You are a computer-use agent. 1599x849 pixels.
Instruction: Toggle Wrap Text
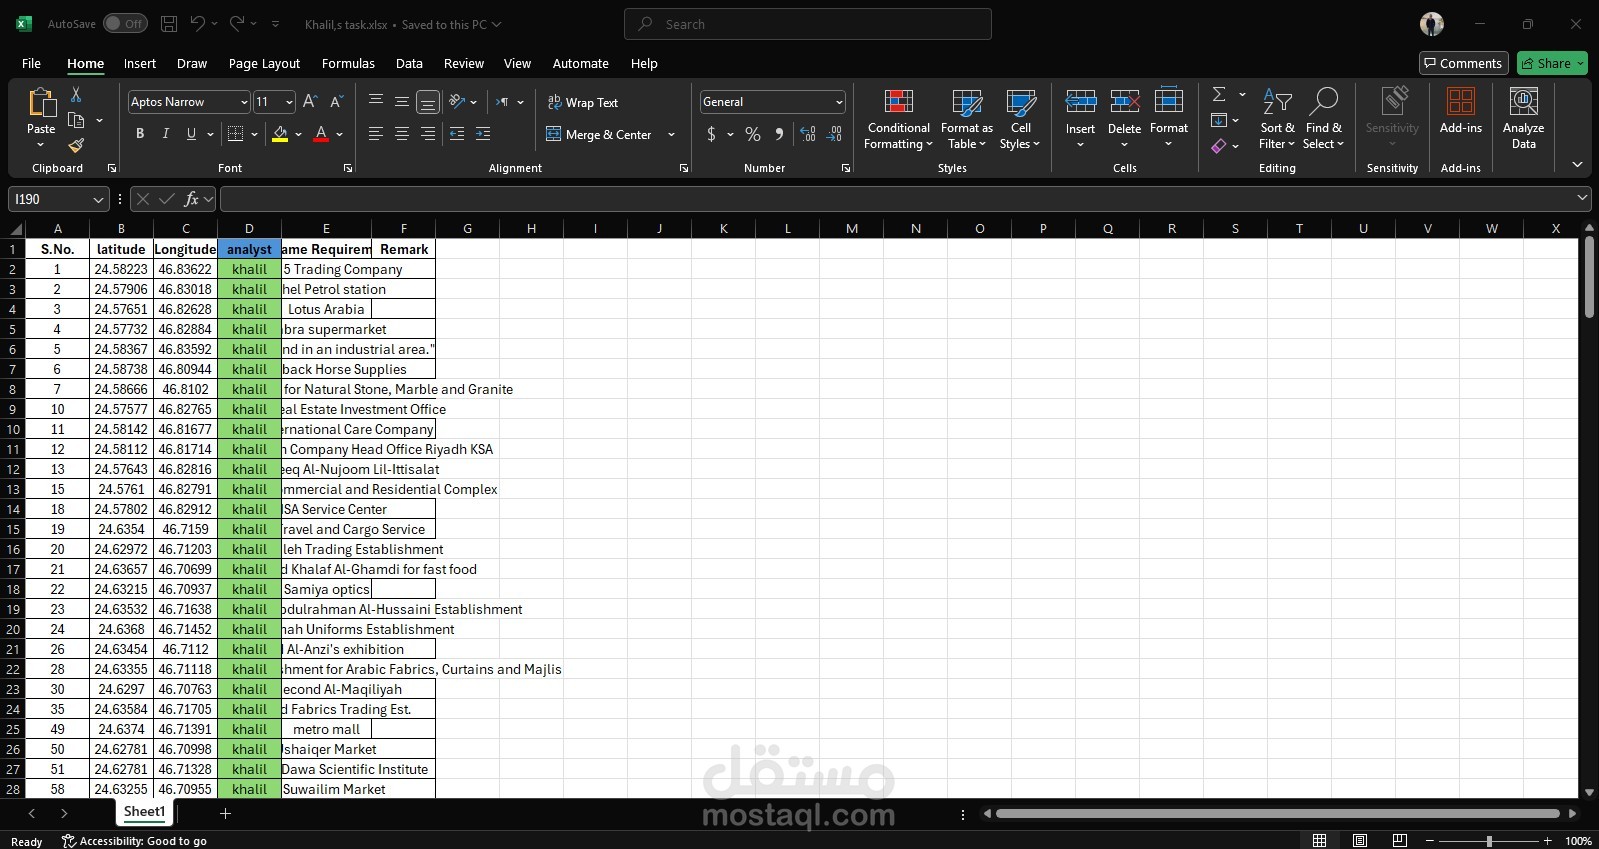click(x=582, y=102)
